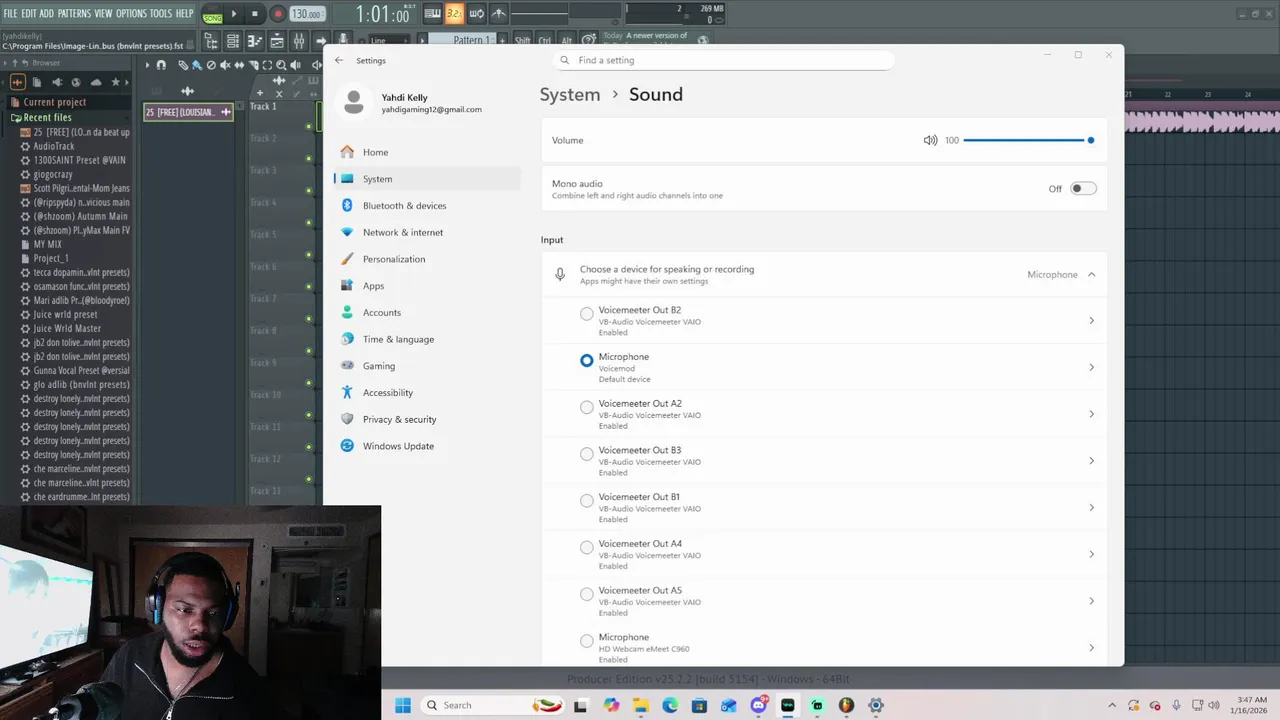The height and width of the screenshot is (720, 1280).
Task: Open Home in the Settings sidebar
Action: 427,152
